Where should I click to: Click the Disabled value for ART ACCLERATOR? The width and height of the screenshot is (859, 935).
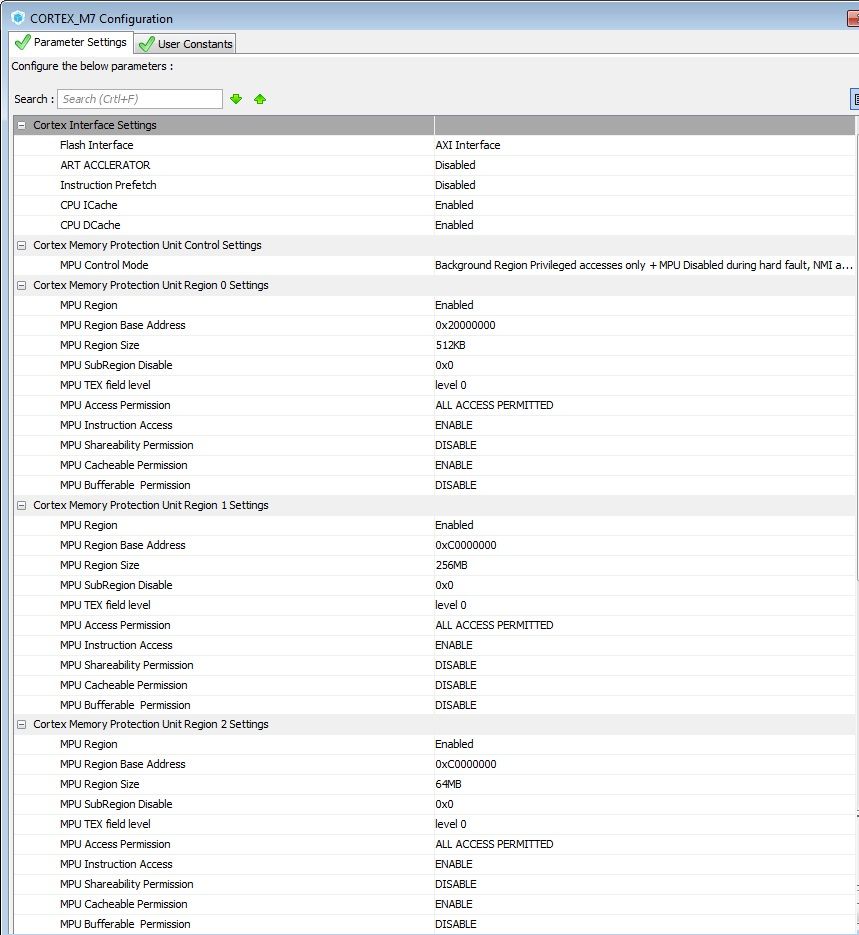(455, 165)
